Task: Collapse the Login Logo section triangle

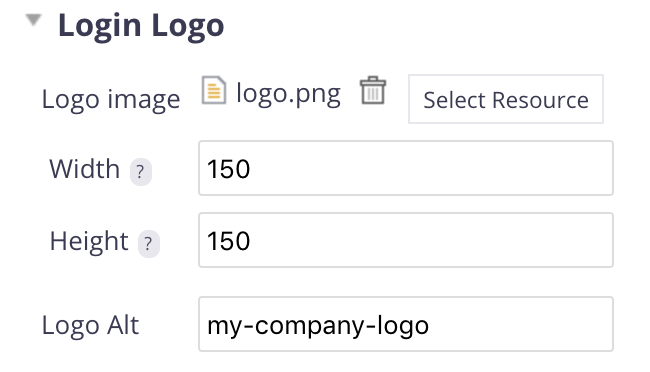Action: [33, 19]
